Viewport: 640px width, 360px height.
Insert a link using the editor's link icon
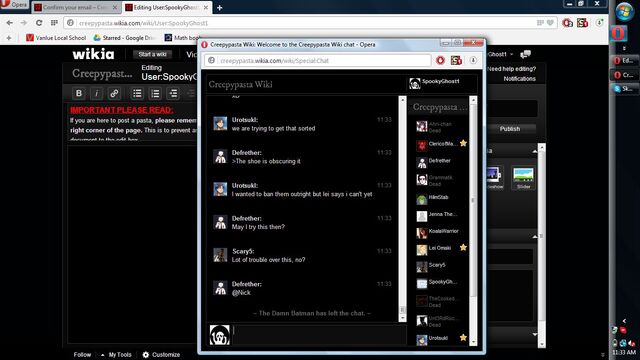[114, 93]
